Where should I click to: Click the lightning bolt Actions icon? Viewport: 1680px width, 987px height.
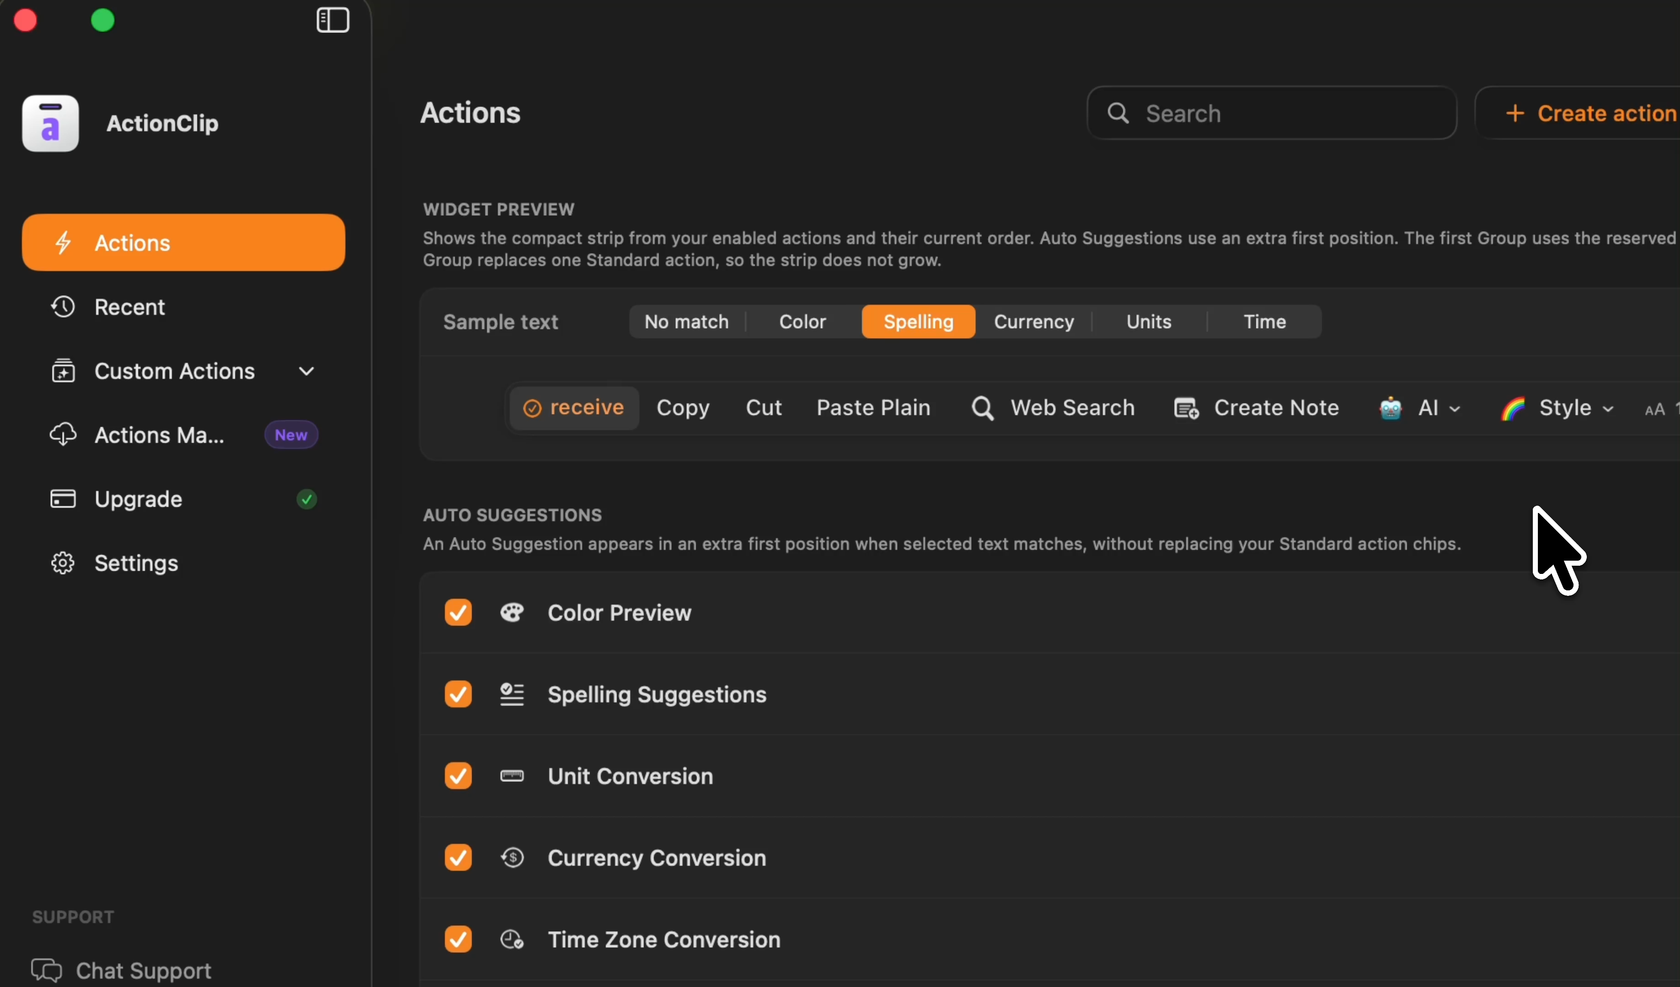pyautogui.click(x=63, y=242)
